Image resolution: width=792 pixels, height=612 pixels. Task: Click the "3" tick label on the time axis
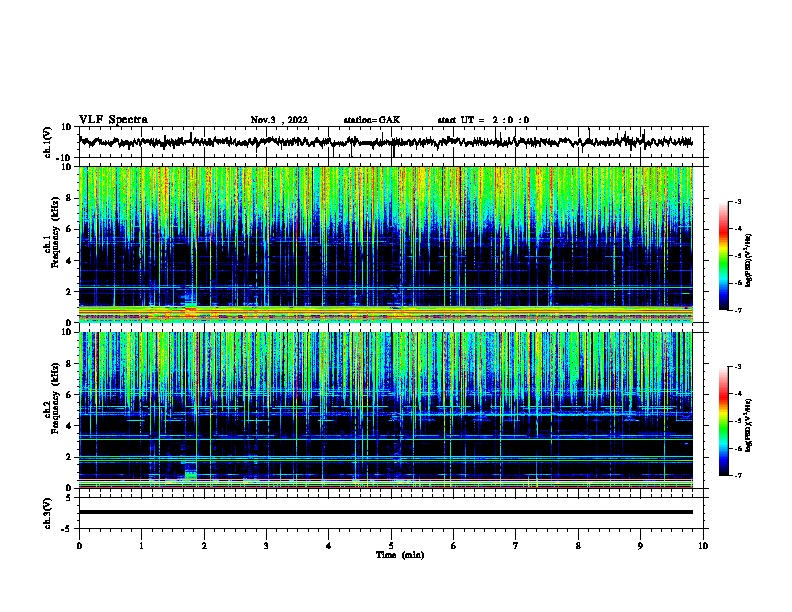[x=266, y=546]
